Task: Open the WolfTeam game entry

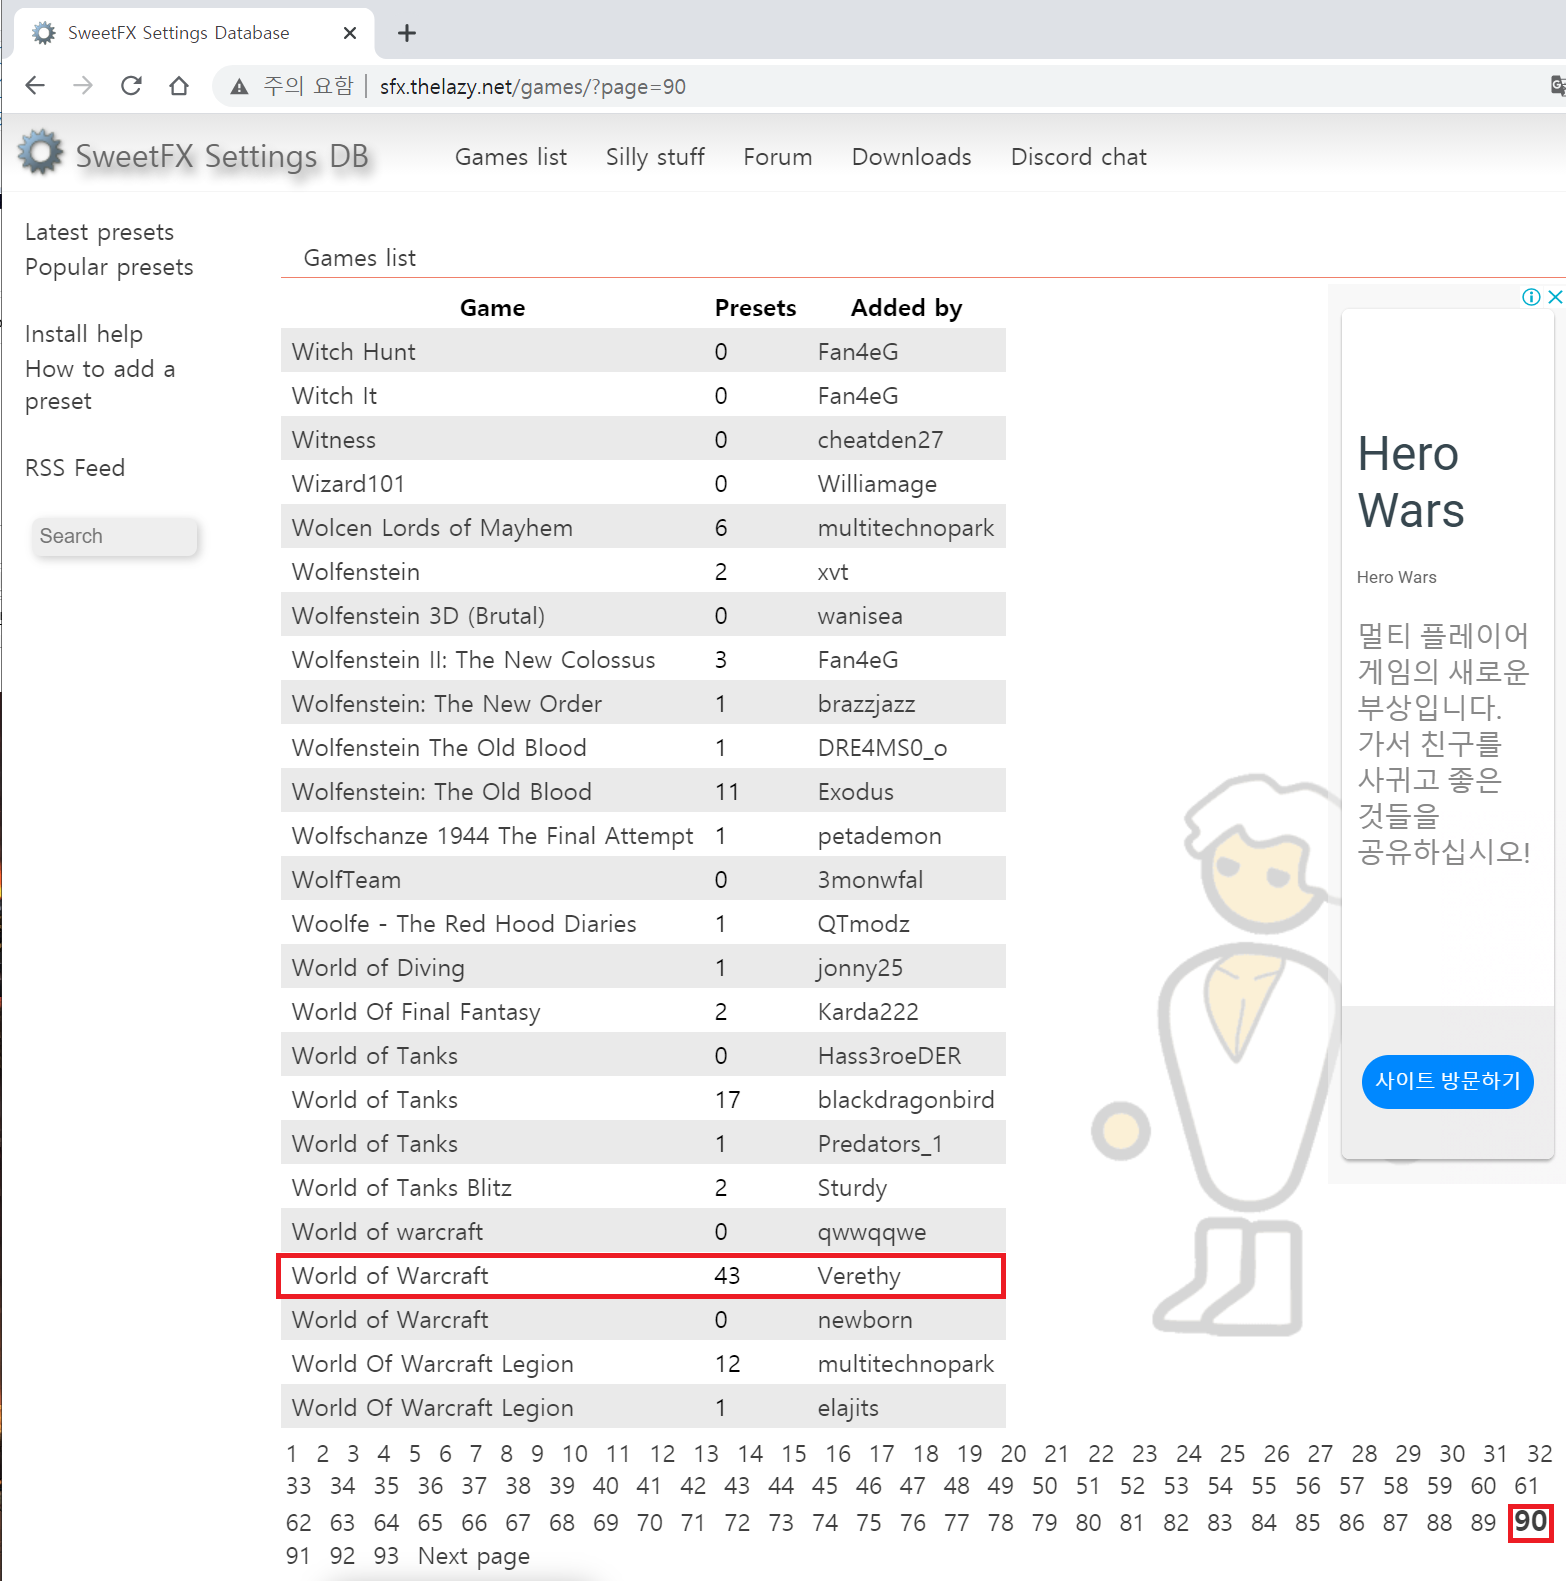Action: [346, 880]
